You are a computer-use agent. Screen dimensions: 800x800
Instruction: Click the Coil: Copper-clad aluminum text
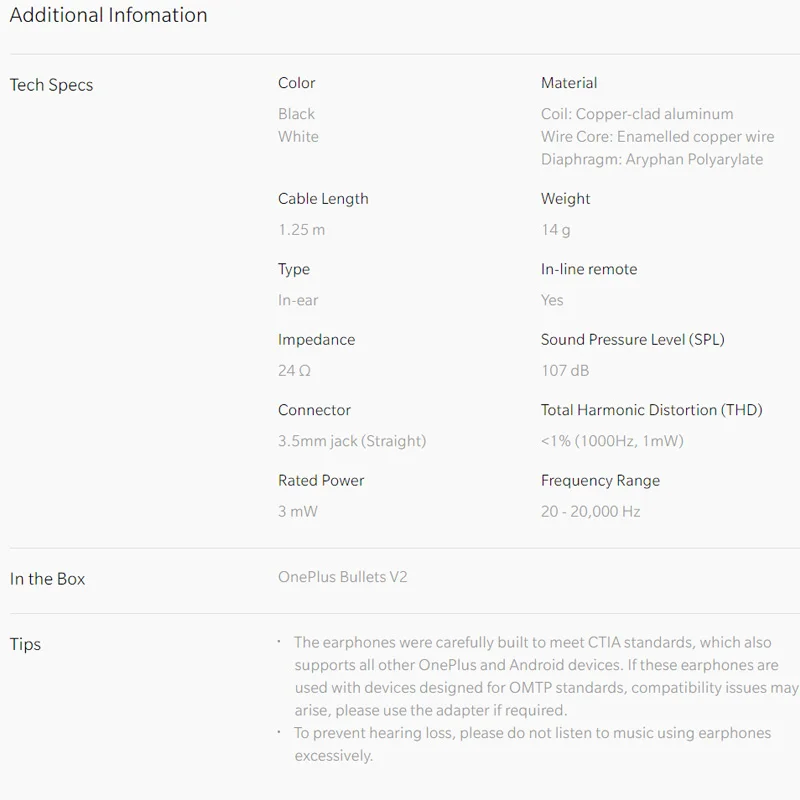click(637, 114)
